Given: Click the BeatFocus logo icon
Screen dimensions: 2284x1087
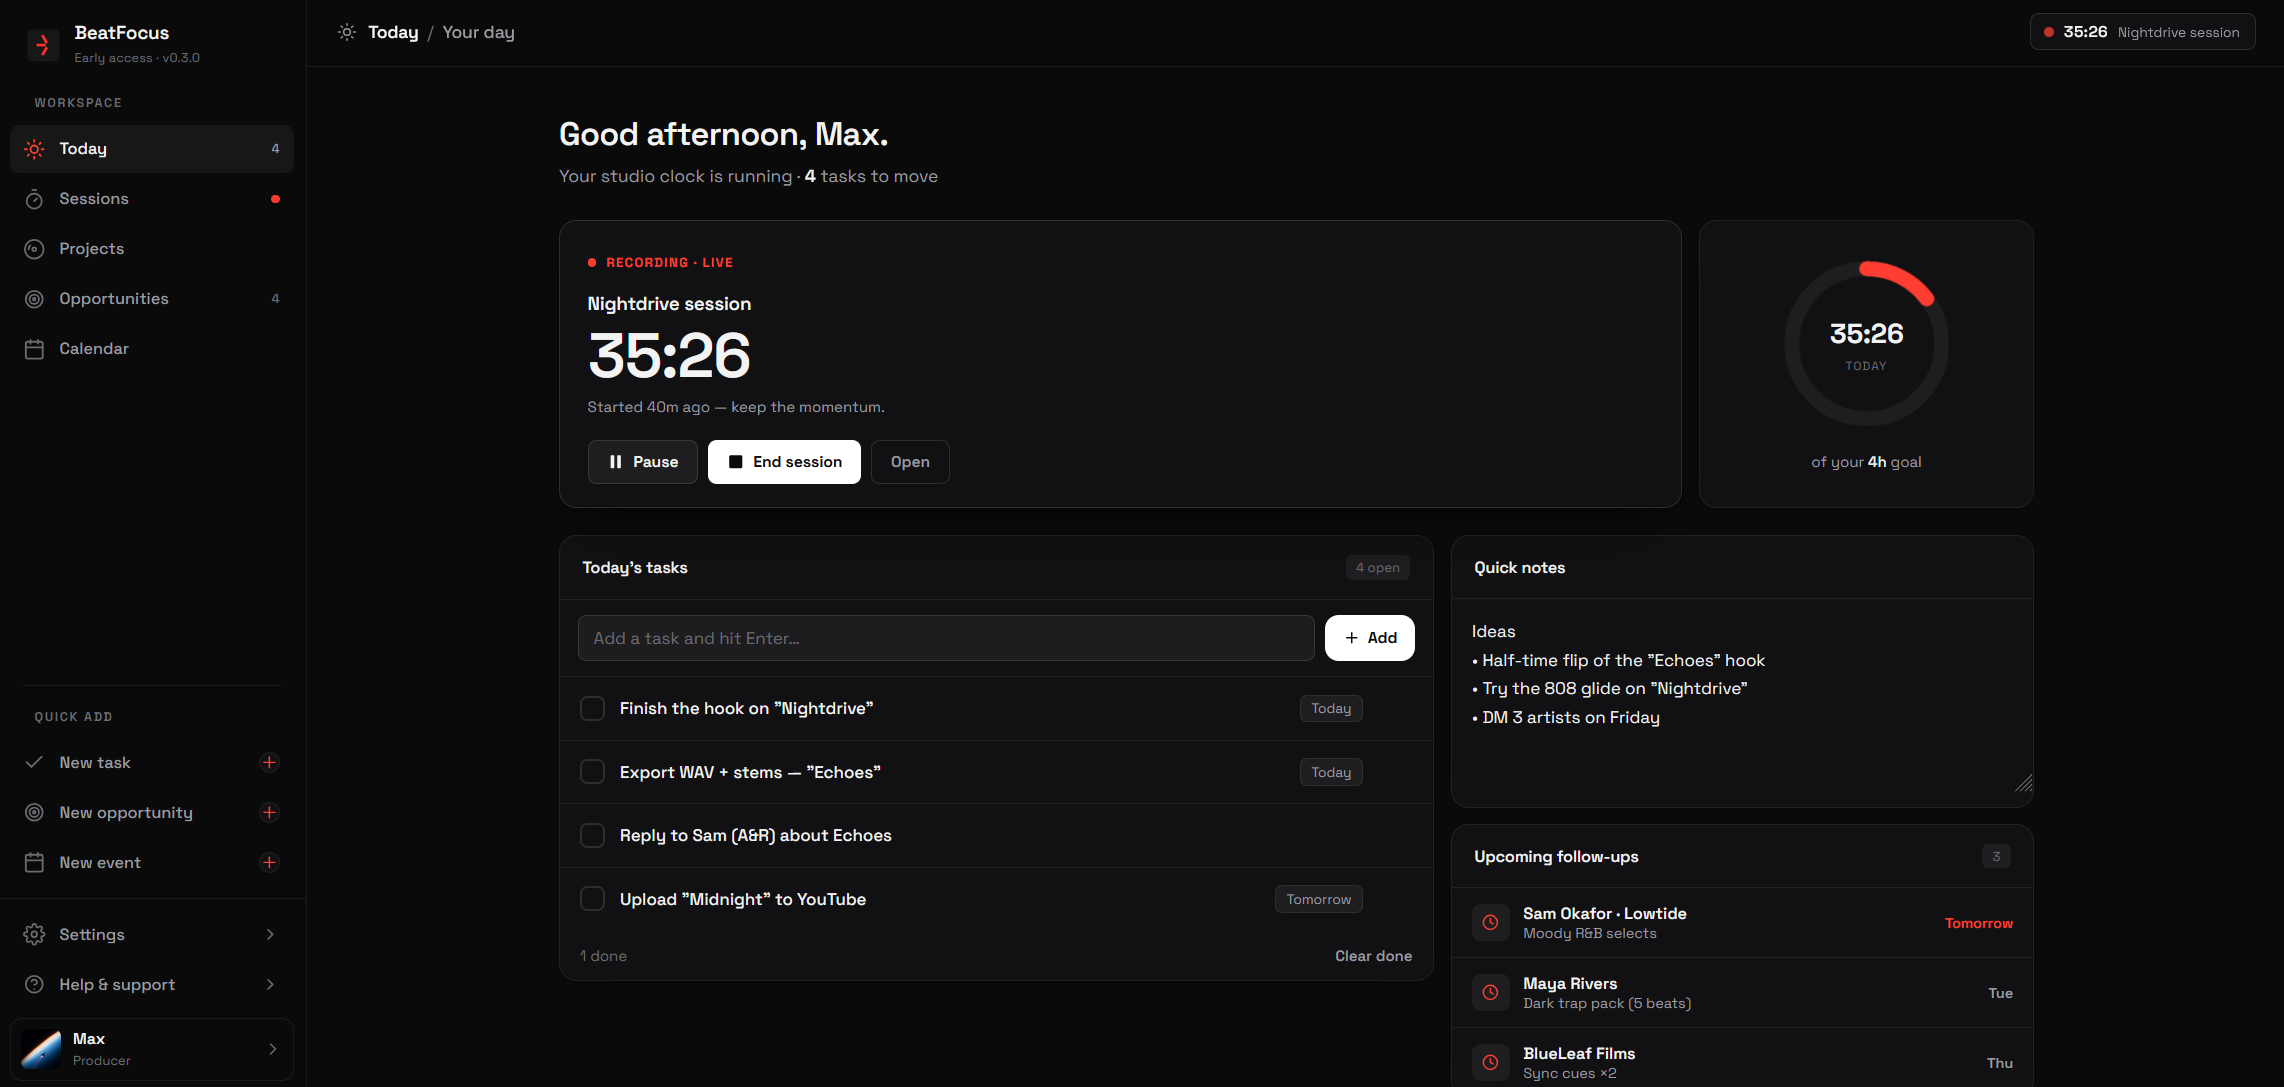Looking at the screenshot, I should point(43,45).
